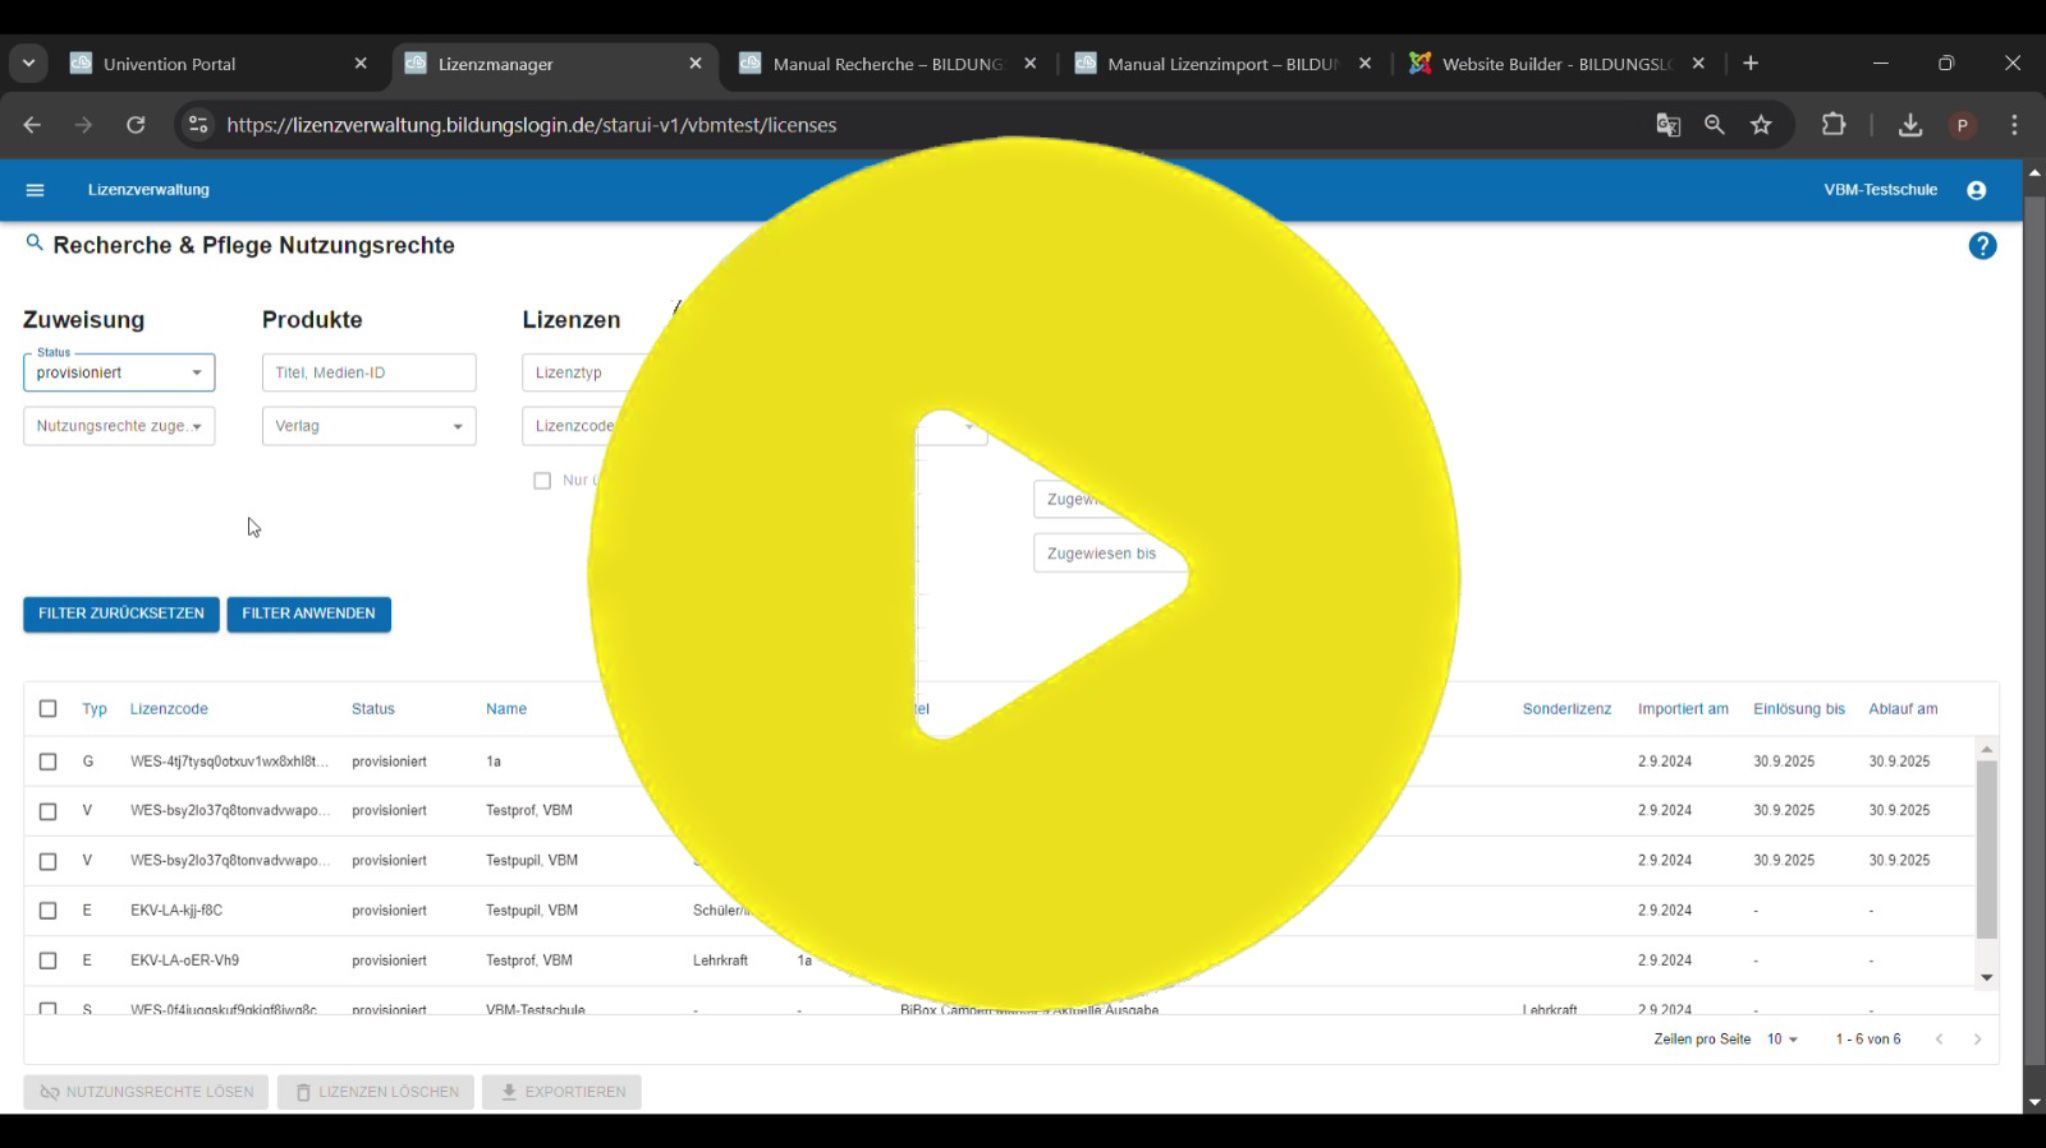The image size is (2046, 1148).
Task: Play the video with yellow play button
Action: point(1023,574)
